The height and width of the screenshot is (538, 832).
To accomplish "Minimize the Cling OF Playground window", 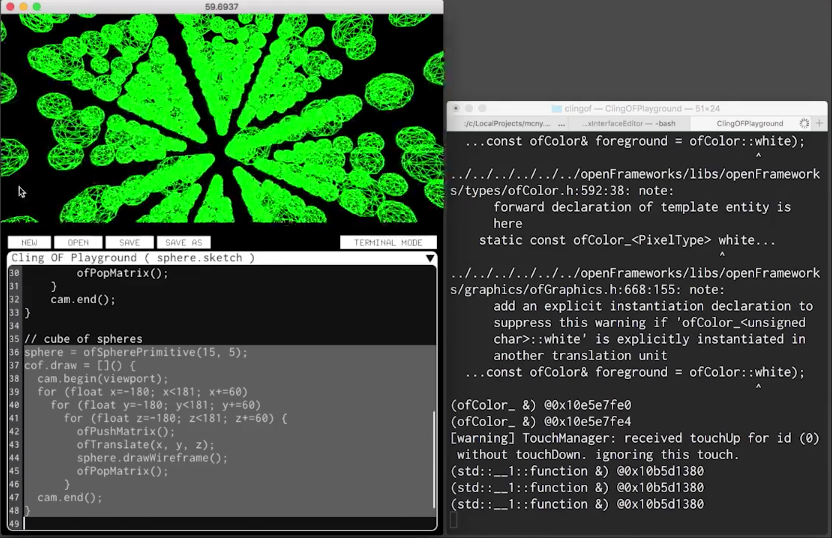I will [x=23, y=7].
